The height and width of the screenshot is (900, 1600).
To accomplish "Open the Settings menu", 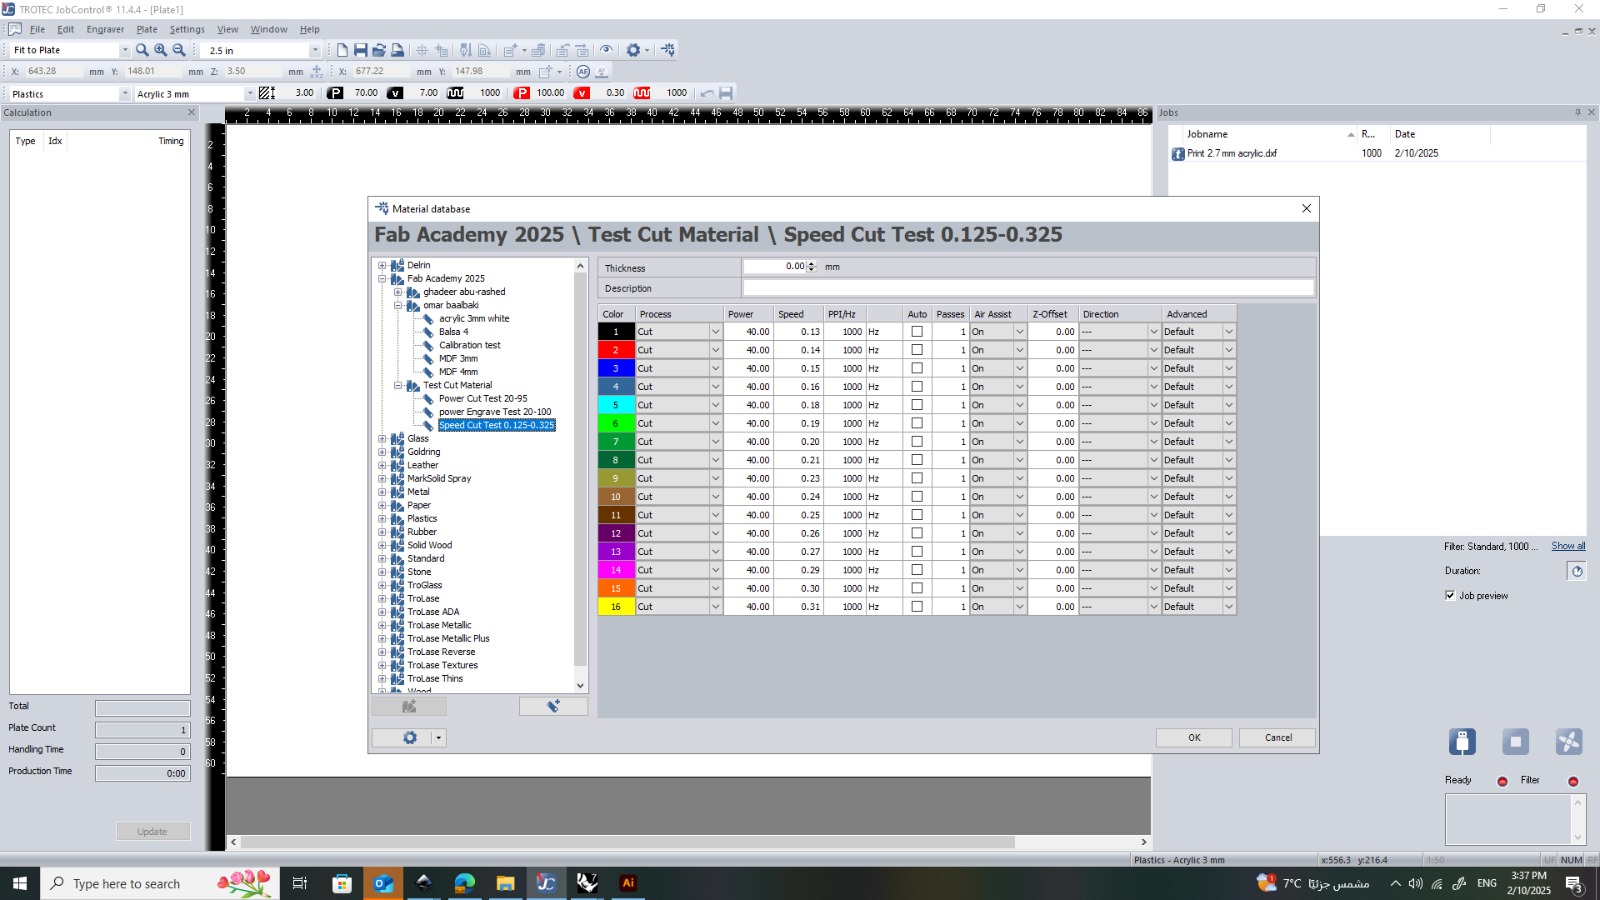I will pos(187,29).
